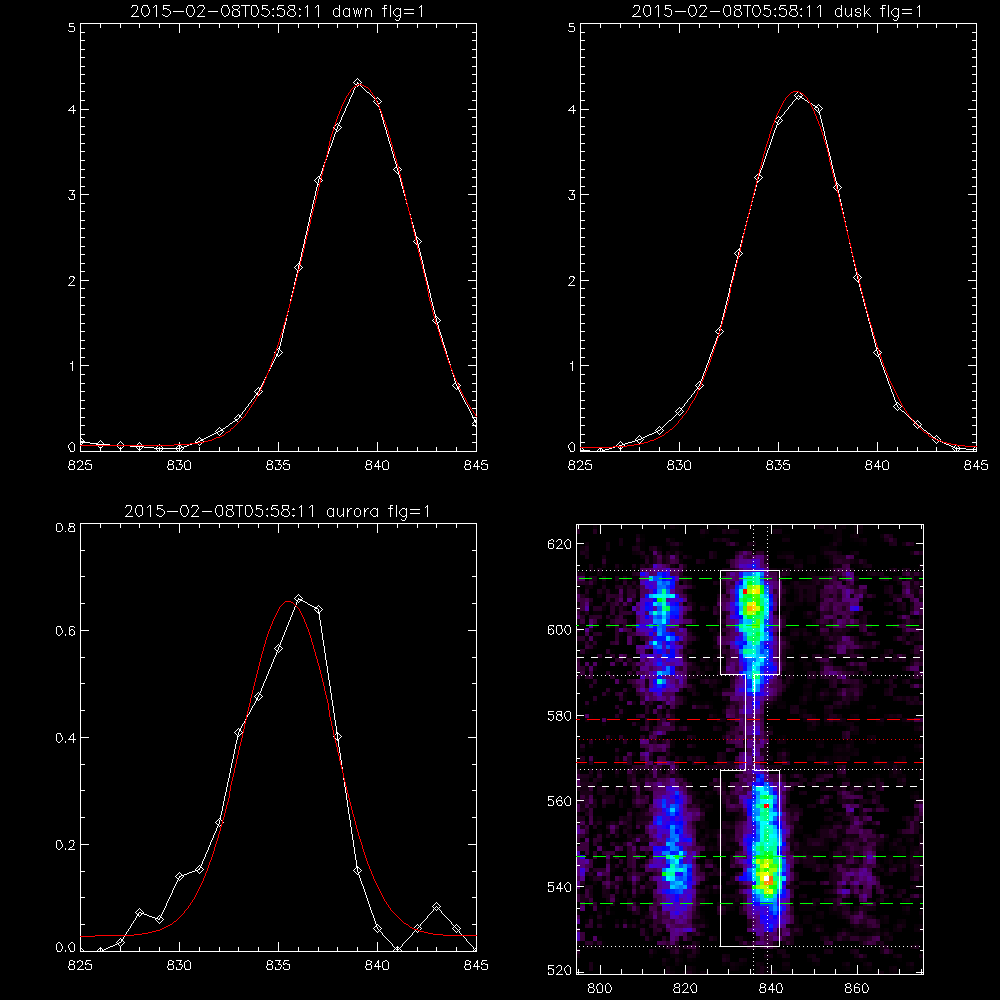Select x-axis label 860 on spectral image
Viewport: 1000px width, 1000px height.
(x=857, y=989)
